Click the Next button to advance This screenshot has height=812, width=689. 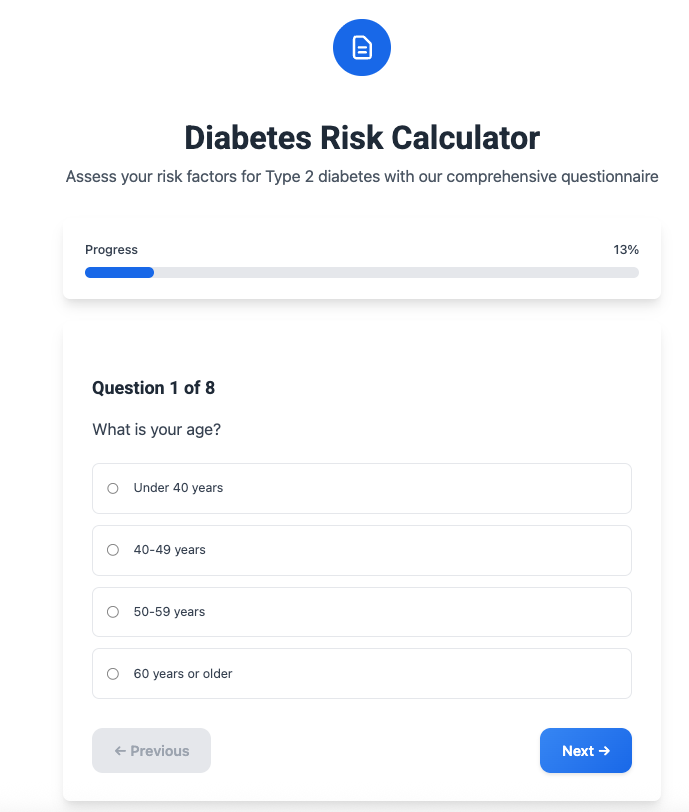(x=585, y=750)
